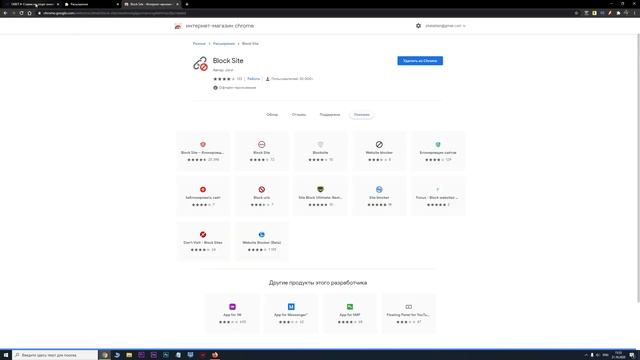
Task: Open the blue globe Website Blocker (Beta) extension
Action: point(262,241)
